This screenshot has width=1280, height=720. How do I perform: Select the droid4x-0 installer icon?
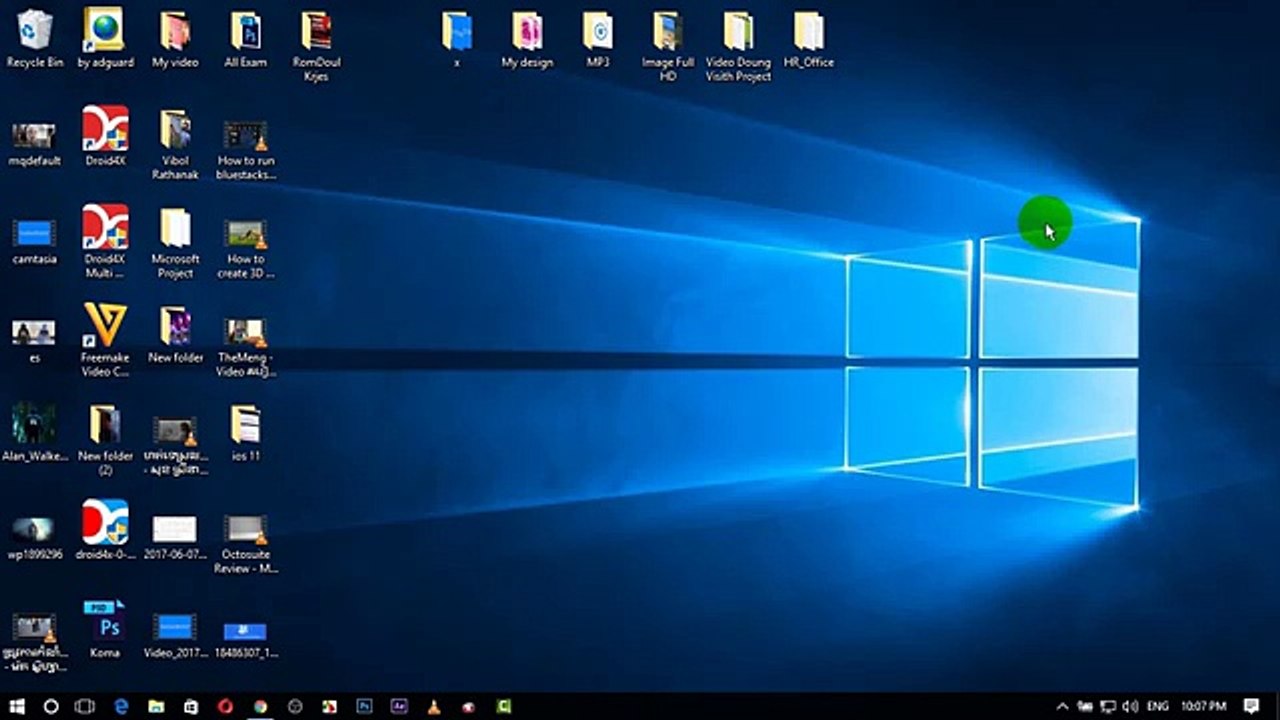click(105, 530)
